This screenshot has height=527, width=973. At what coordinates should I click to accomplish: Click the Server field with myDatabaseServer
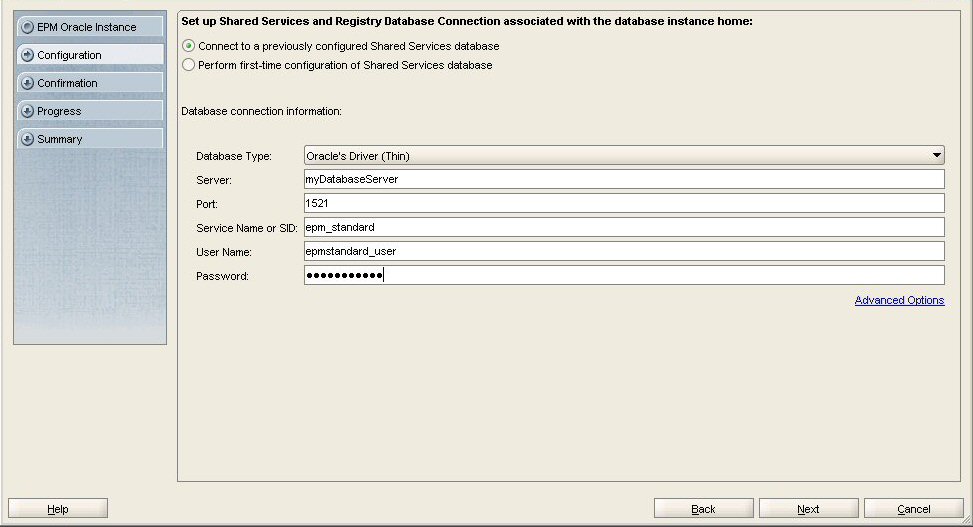624,179
